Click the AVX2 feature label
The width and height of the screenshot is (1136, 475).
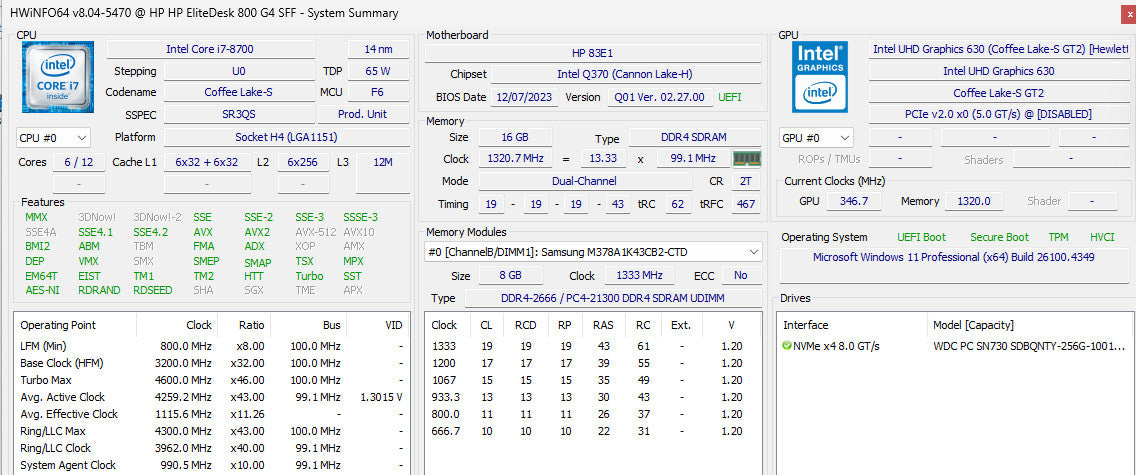click(257, 232)
